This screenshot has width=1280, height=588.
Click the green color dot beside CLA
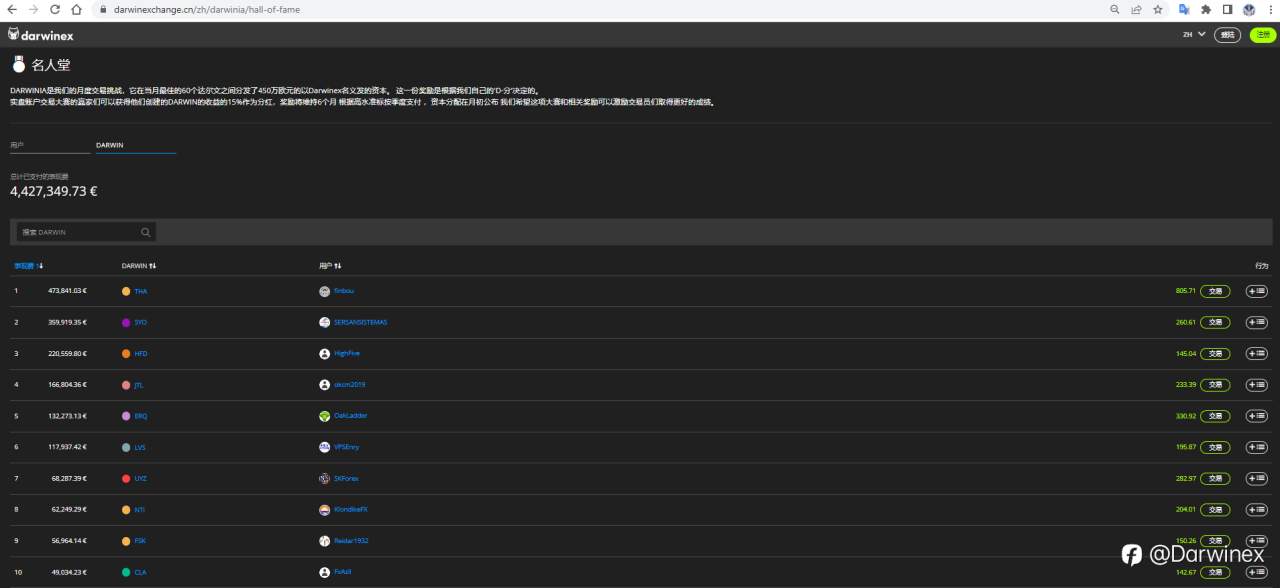[x=126, y=572]
